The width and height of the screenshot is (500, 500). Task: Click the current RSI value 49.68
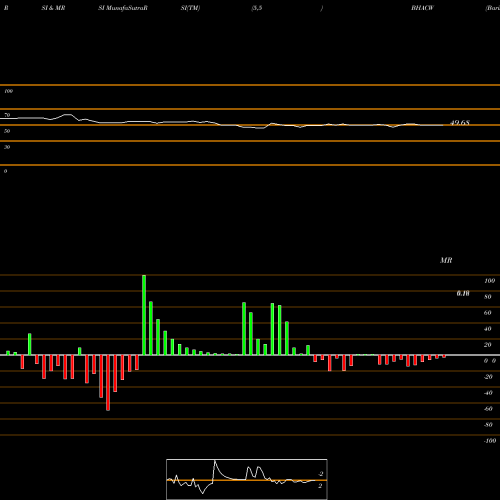coord(460,123)
